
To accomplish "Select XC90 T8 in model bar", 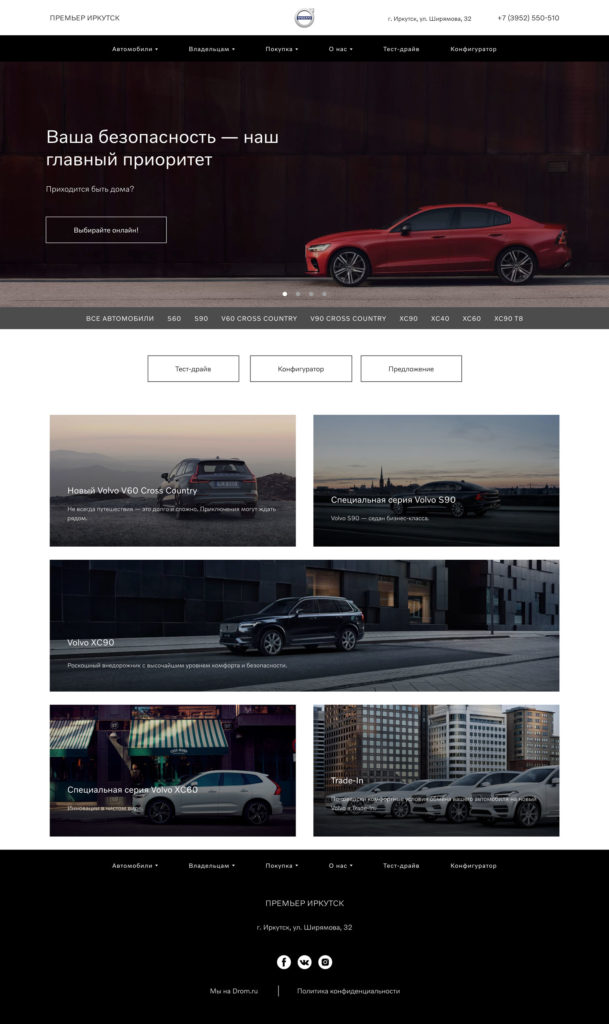I will [508, 319].
